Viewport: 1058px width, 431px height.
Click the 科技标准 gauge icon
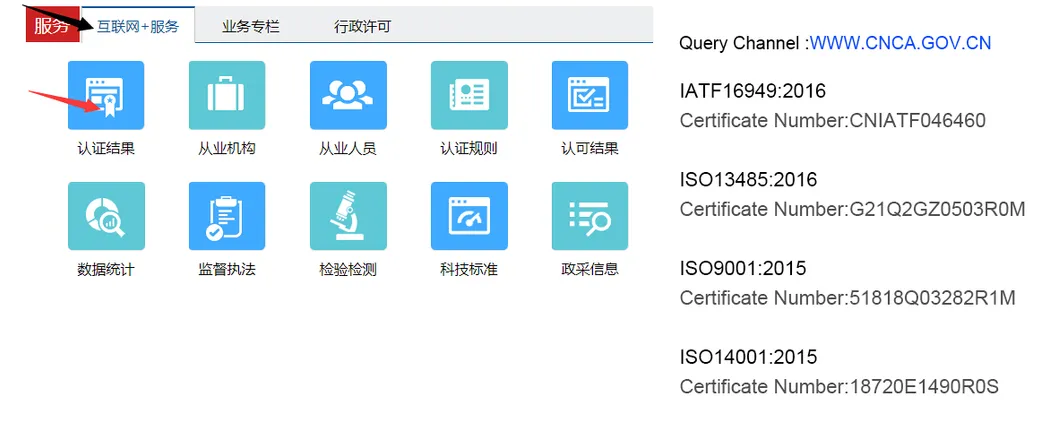point(468,216)
